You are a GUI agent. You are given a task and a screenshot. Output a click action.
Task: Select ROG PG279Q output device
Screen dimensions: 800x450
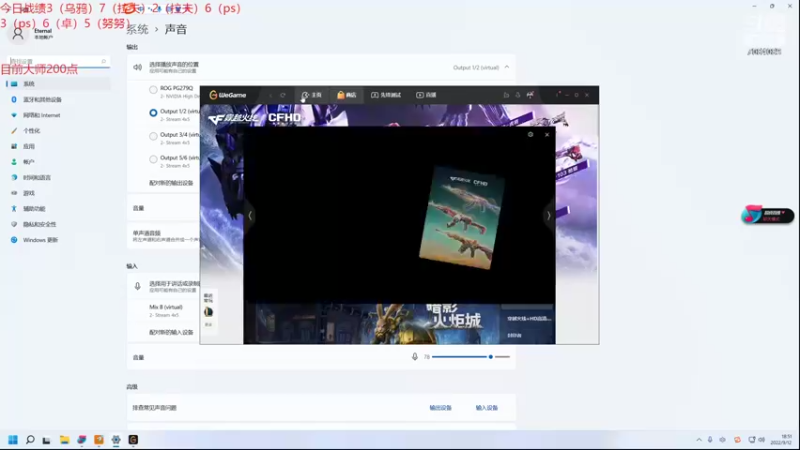(153, 90)
